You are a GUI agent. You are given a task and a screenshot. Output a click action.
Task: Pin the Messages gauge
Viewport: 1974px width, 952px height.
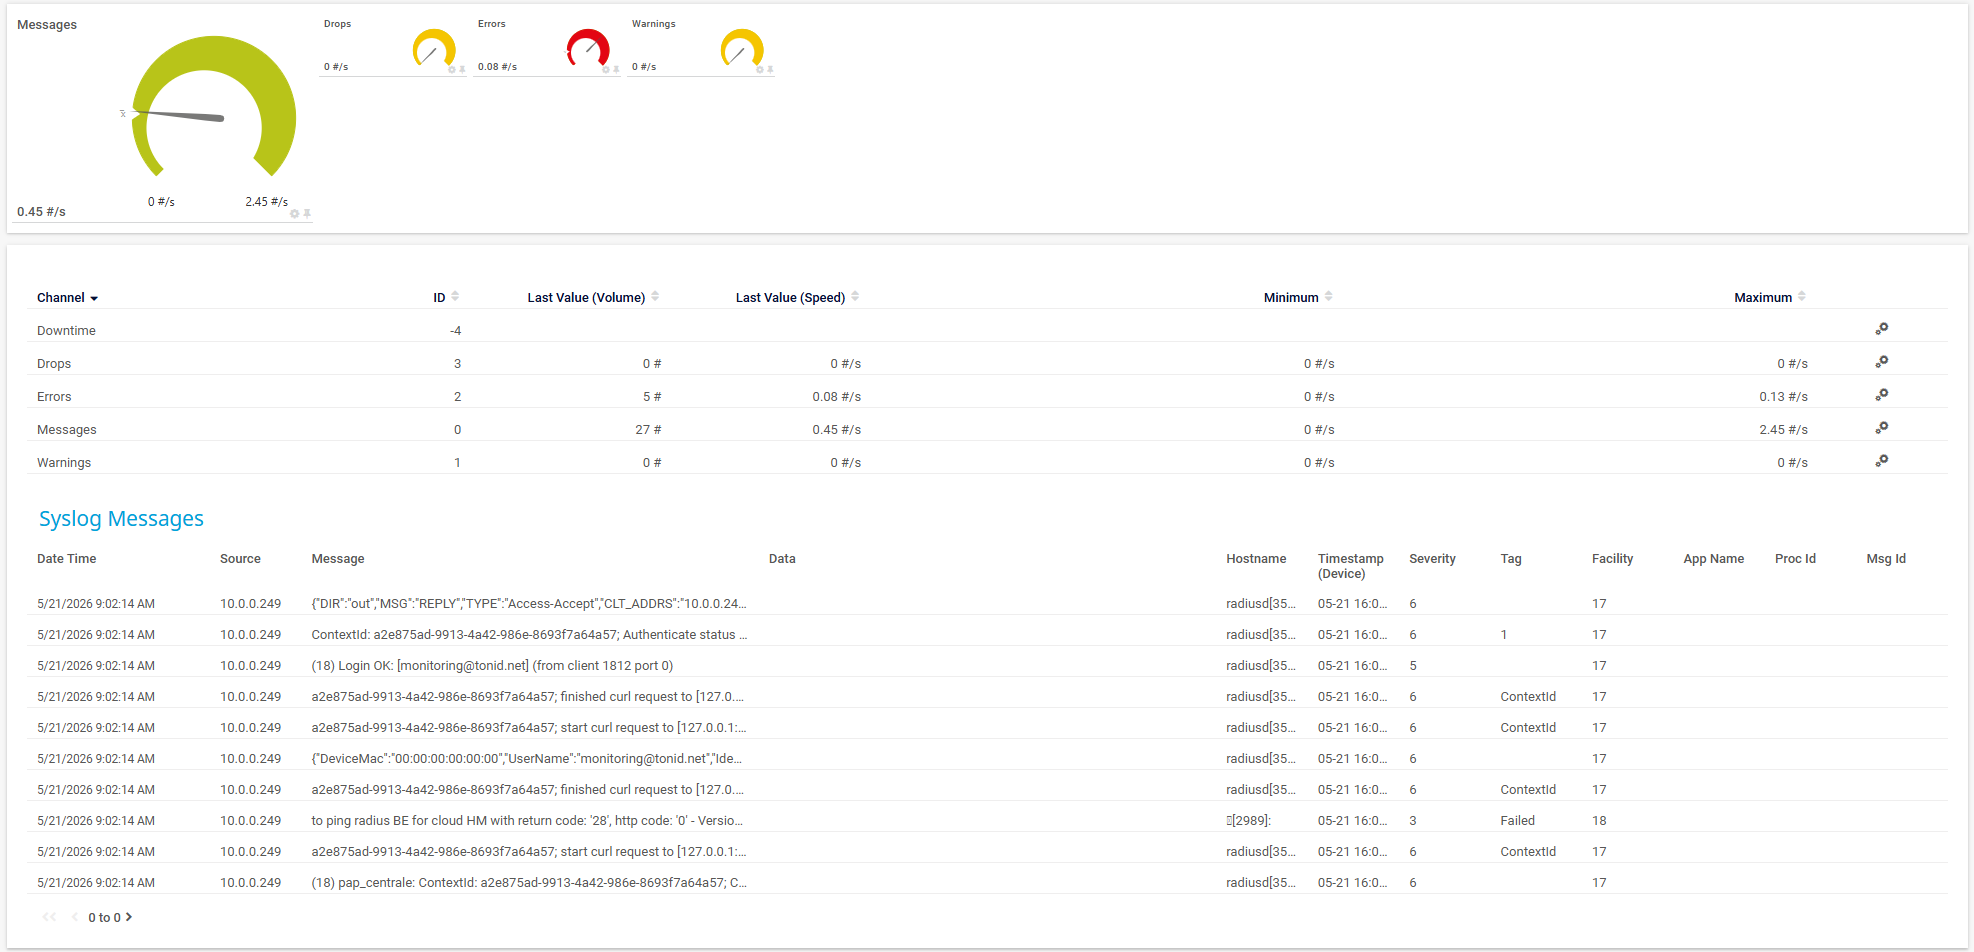tap(307, 214)
